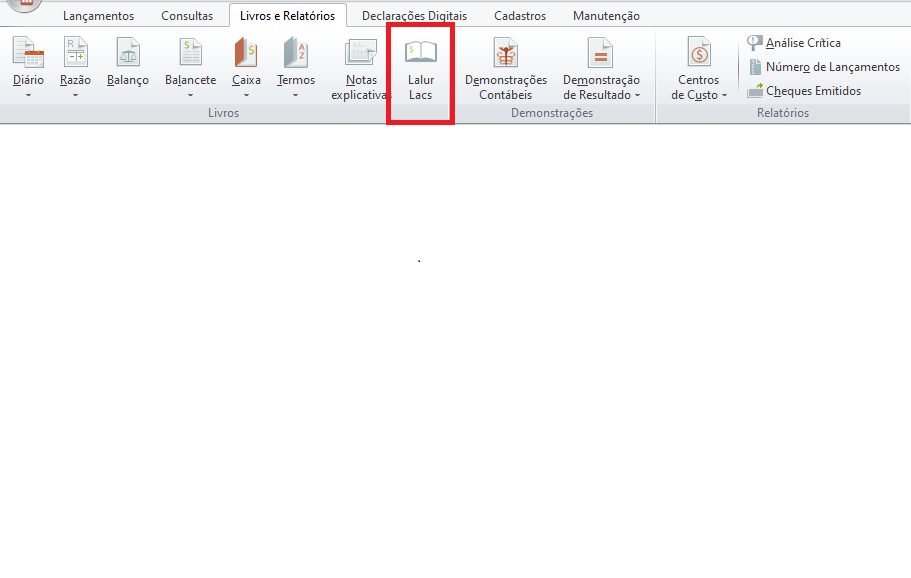The image size is (911, 578).
Task: Click the Lalur Lacs label text
Action: (x=421, y=87)
